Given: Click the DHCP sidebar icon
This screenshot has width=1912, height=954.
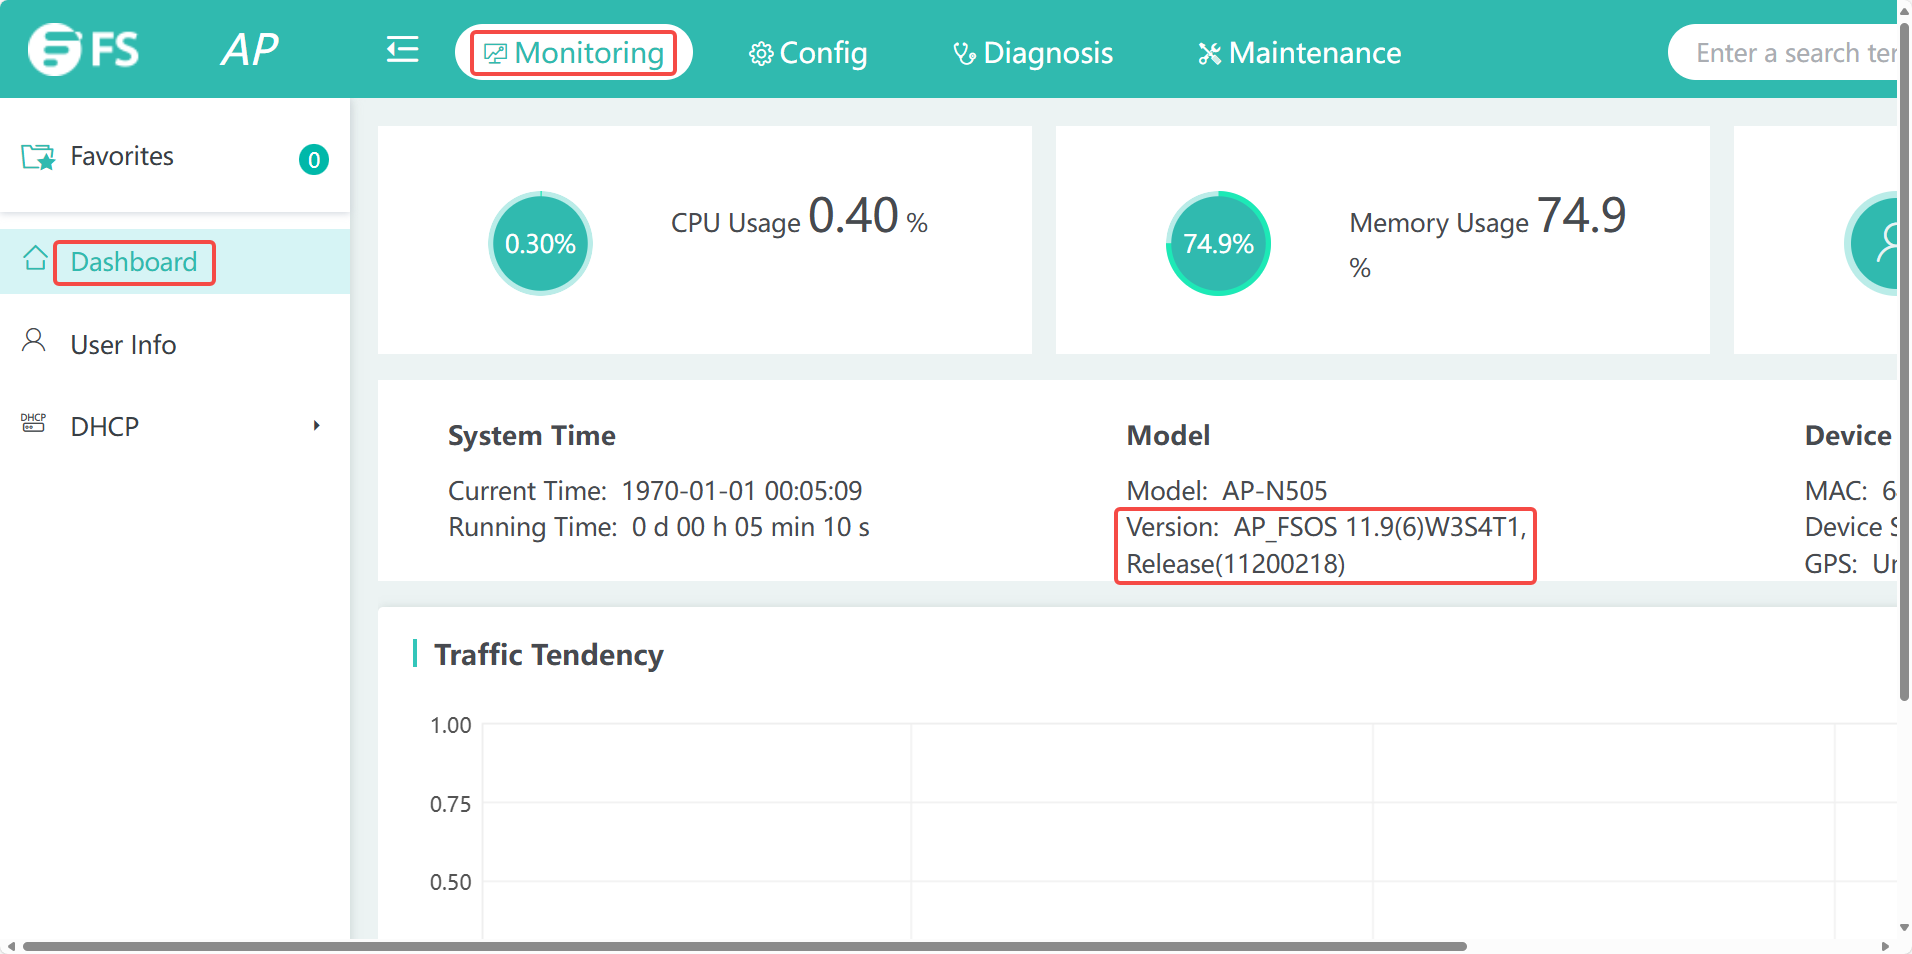Looking at the screenshot, I should click(34, 423).
